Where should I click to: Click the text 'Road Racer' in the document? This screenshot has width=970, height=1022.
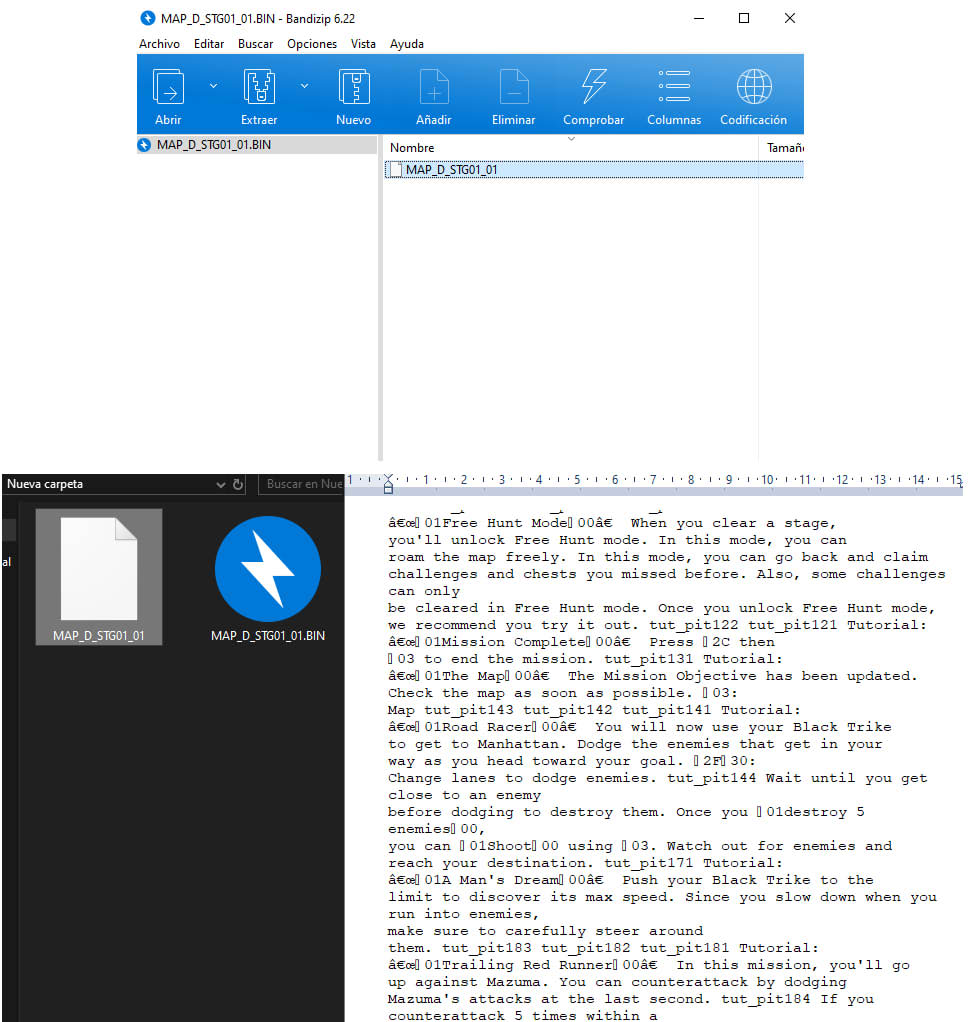pos(487,727)
